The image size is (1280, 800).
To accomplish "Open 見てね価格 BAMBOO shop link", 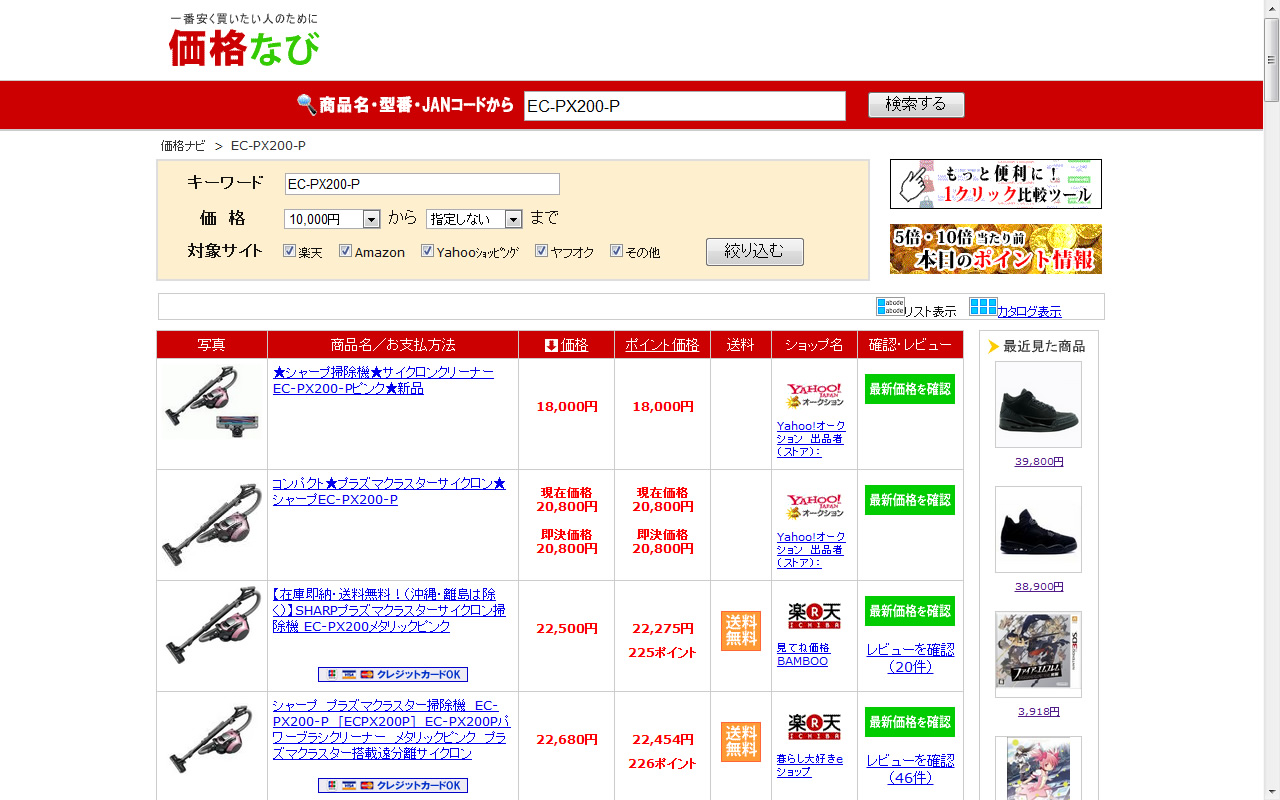I will tap(803, 654).
